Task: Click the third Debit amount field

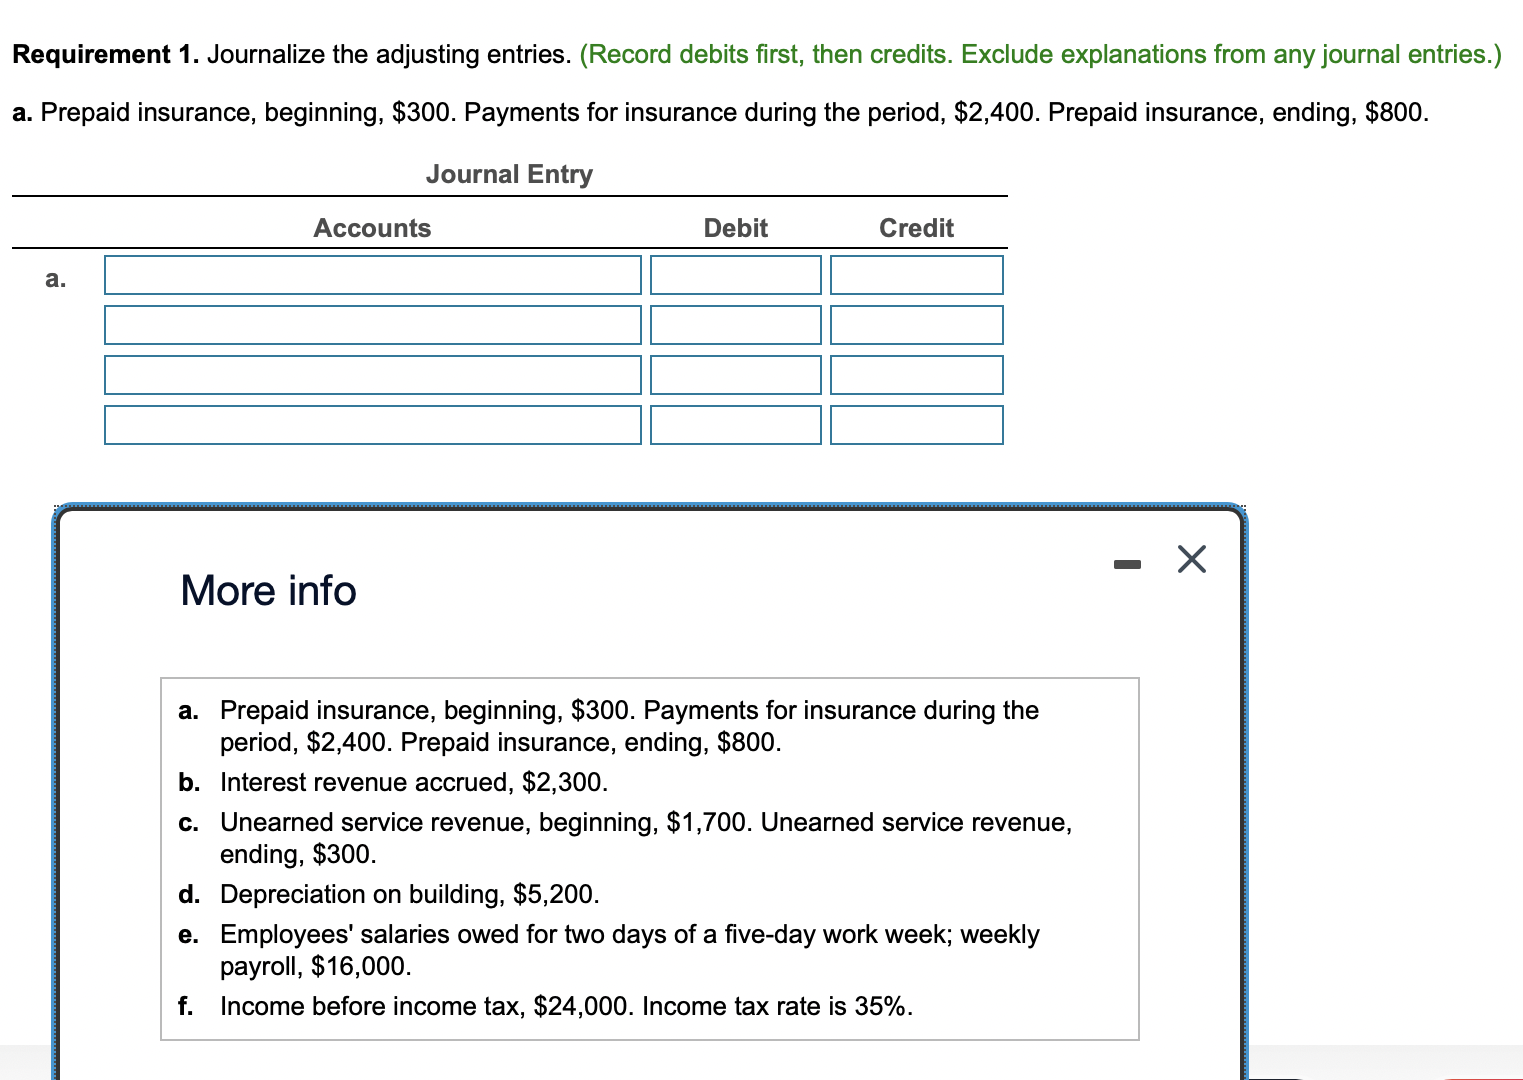Action: pos(735,375)
